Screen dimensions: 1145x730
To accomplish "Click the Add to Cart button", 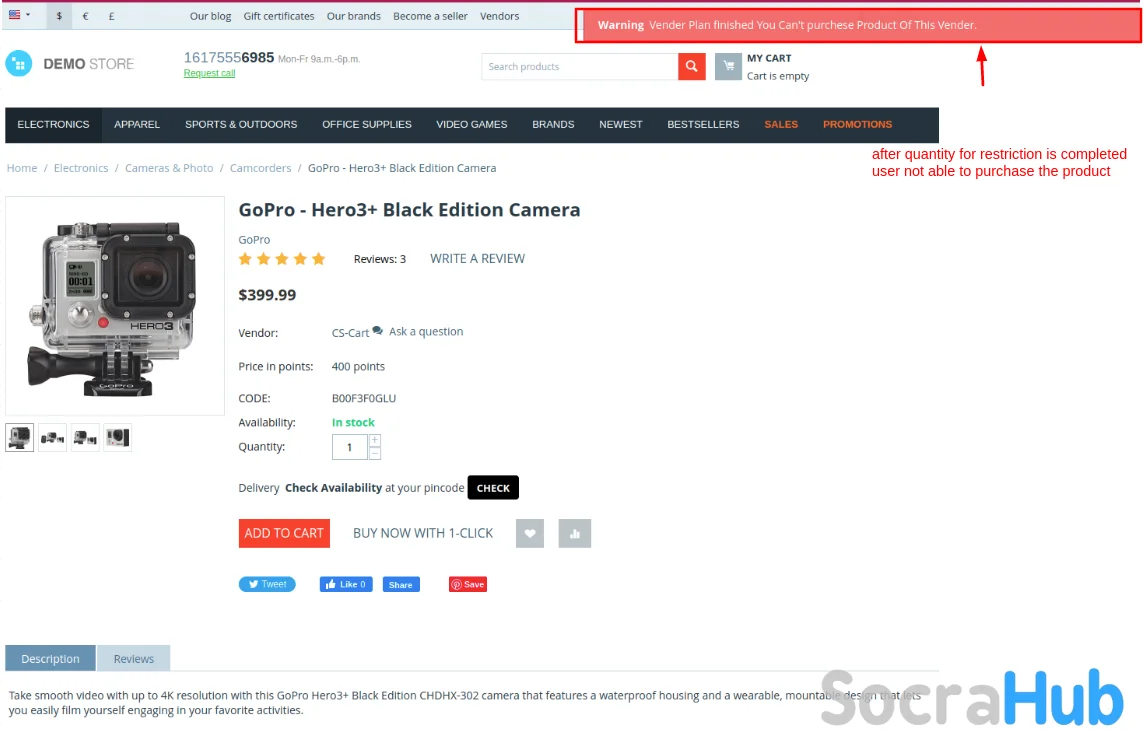I will [x=284, y=533].
